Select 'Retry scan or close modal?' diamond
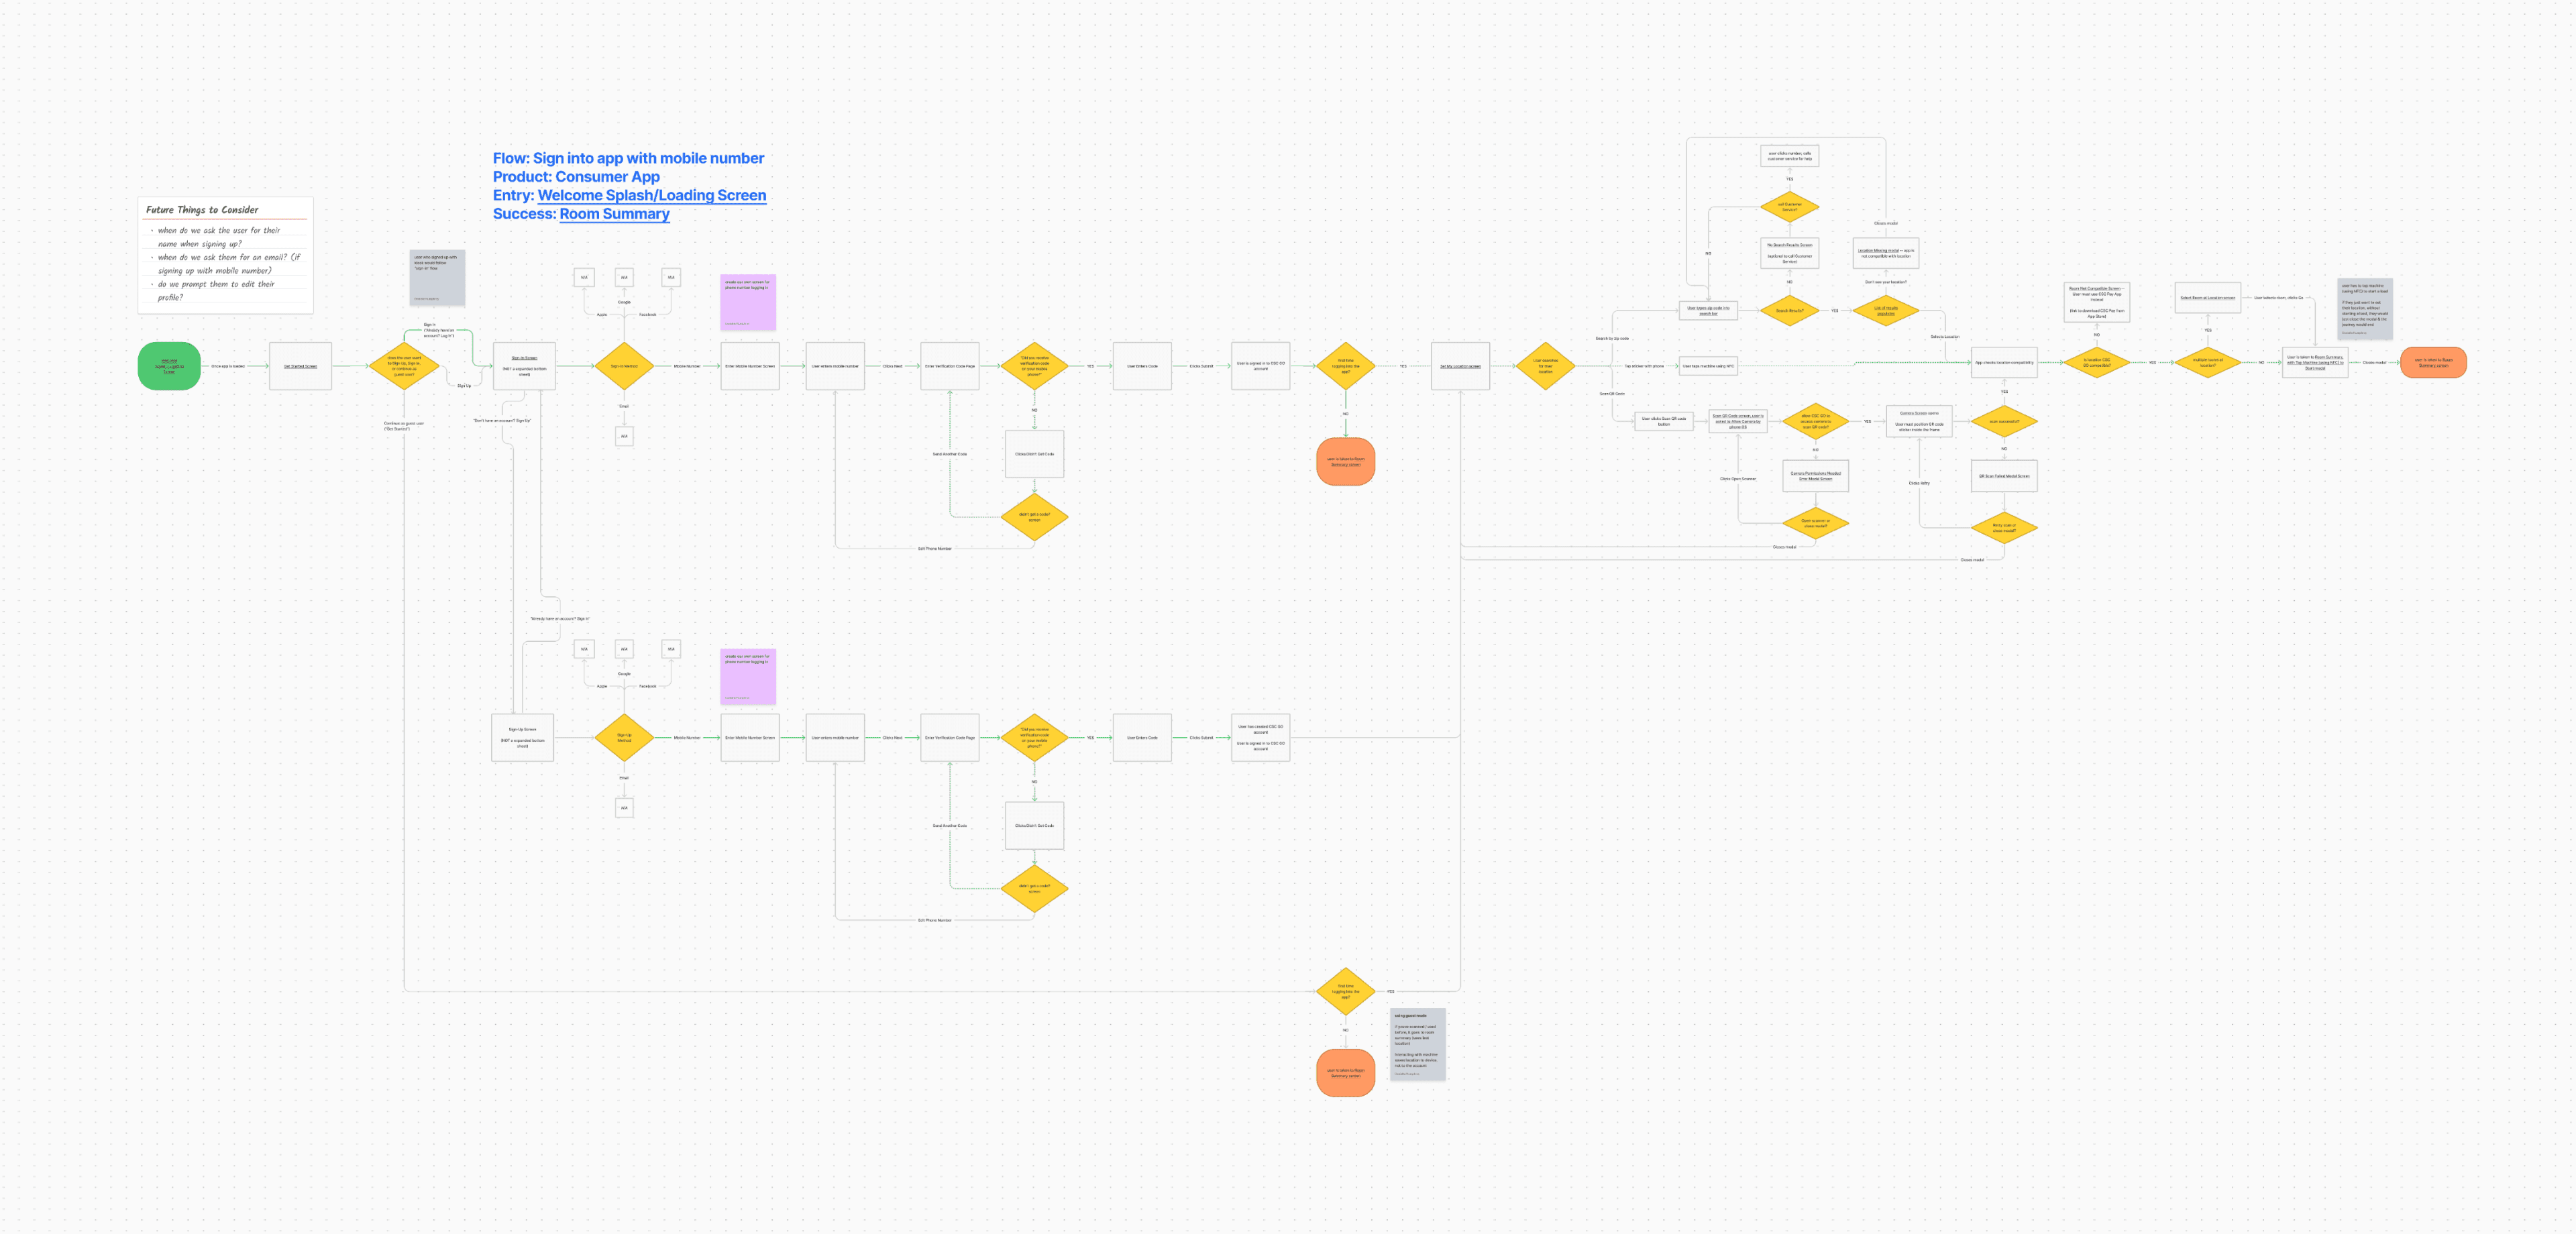Image resolution: width=2576 pixels, height=1234 pixels. (x=2004, y=528)
